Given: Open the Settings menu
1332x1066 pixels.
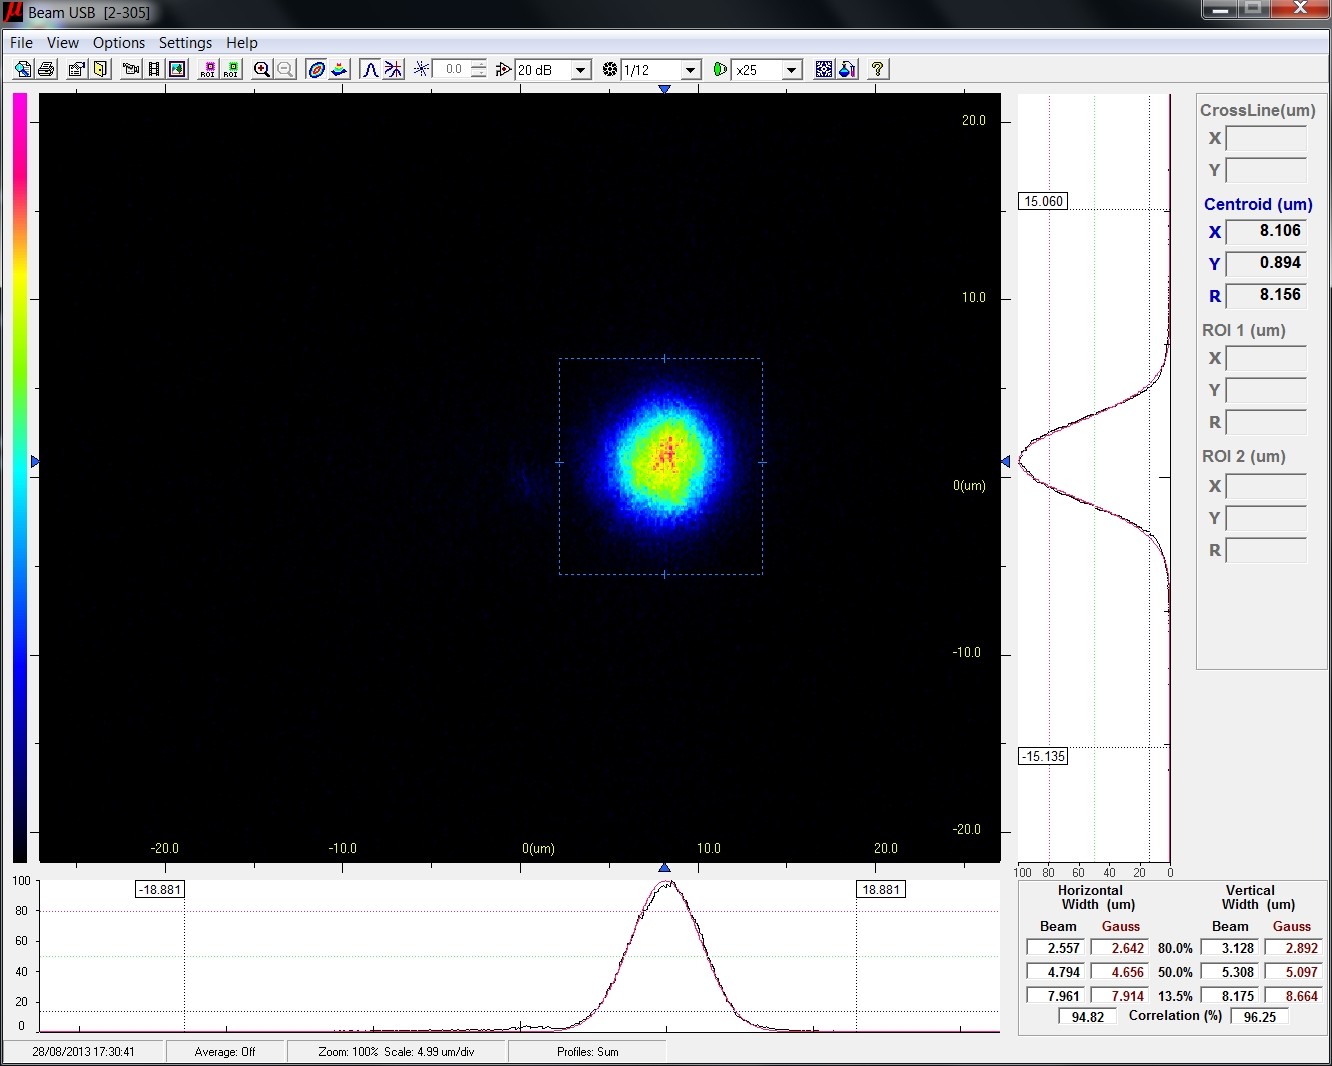Looking at the screenshot, I should coord(185,42).
